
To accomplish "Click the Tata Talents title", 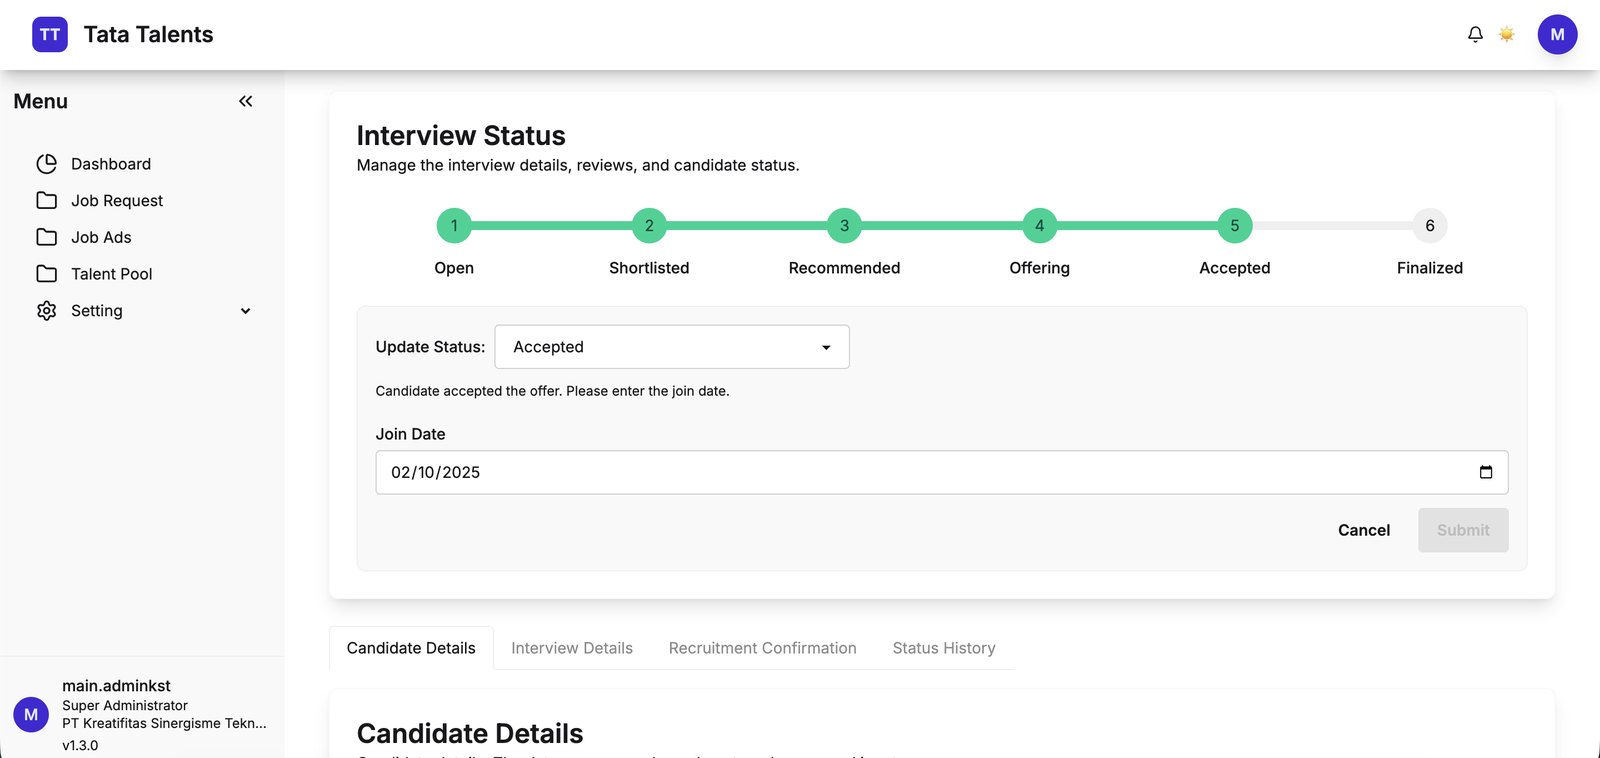I will tap(149, 35).
